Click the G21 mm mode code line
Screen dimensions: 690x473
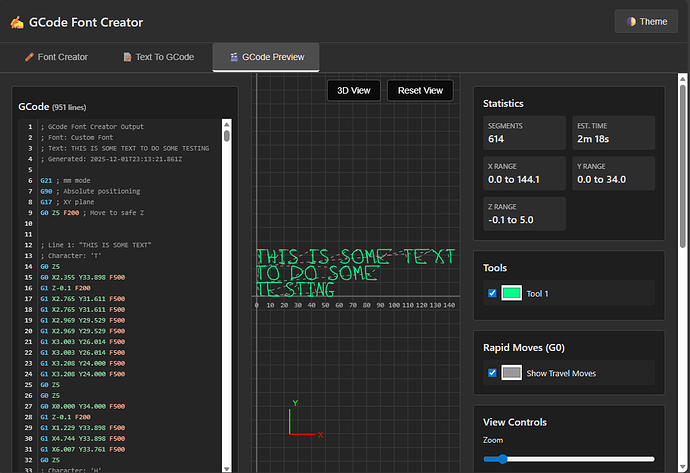pos(65,180)
